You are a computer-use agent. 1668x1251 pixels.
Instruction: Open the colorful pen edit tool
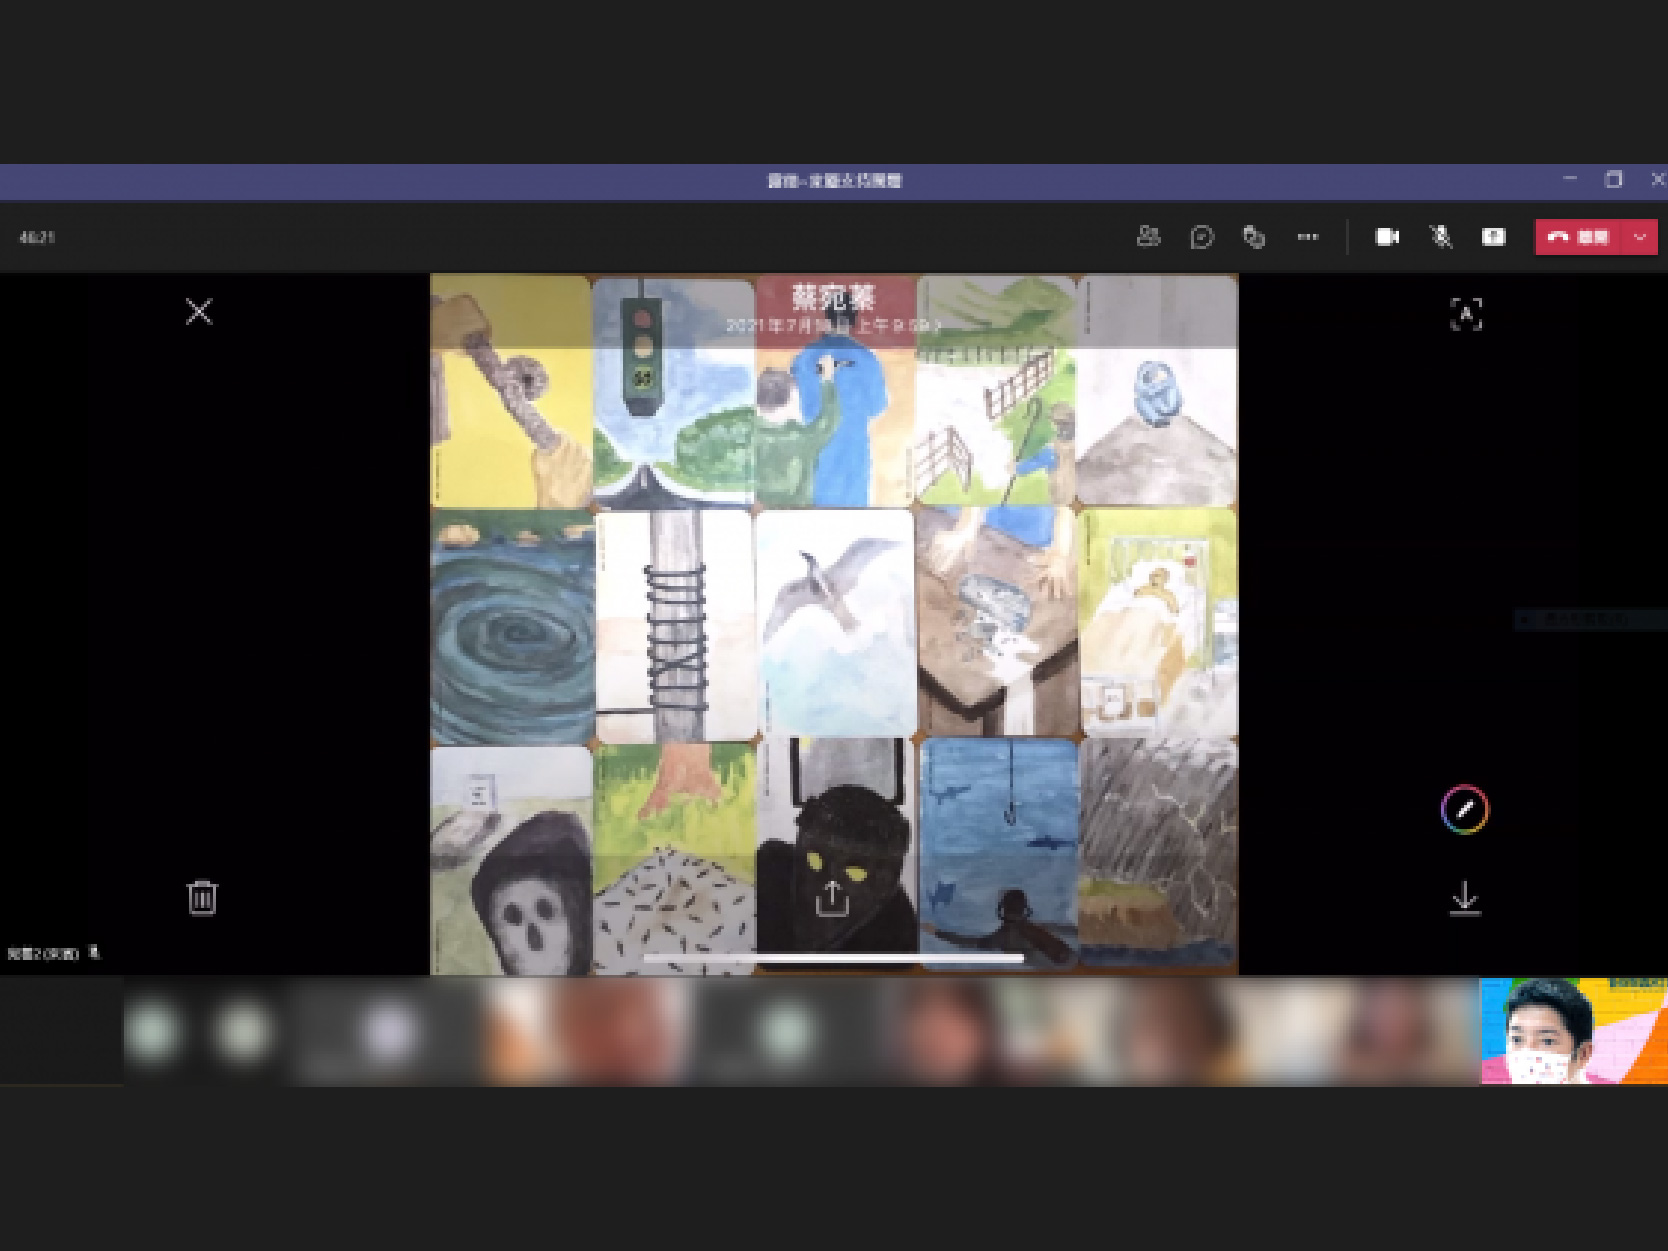coord(1464,809)
